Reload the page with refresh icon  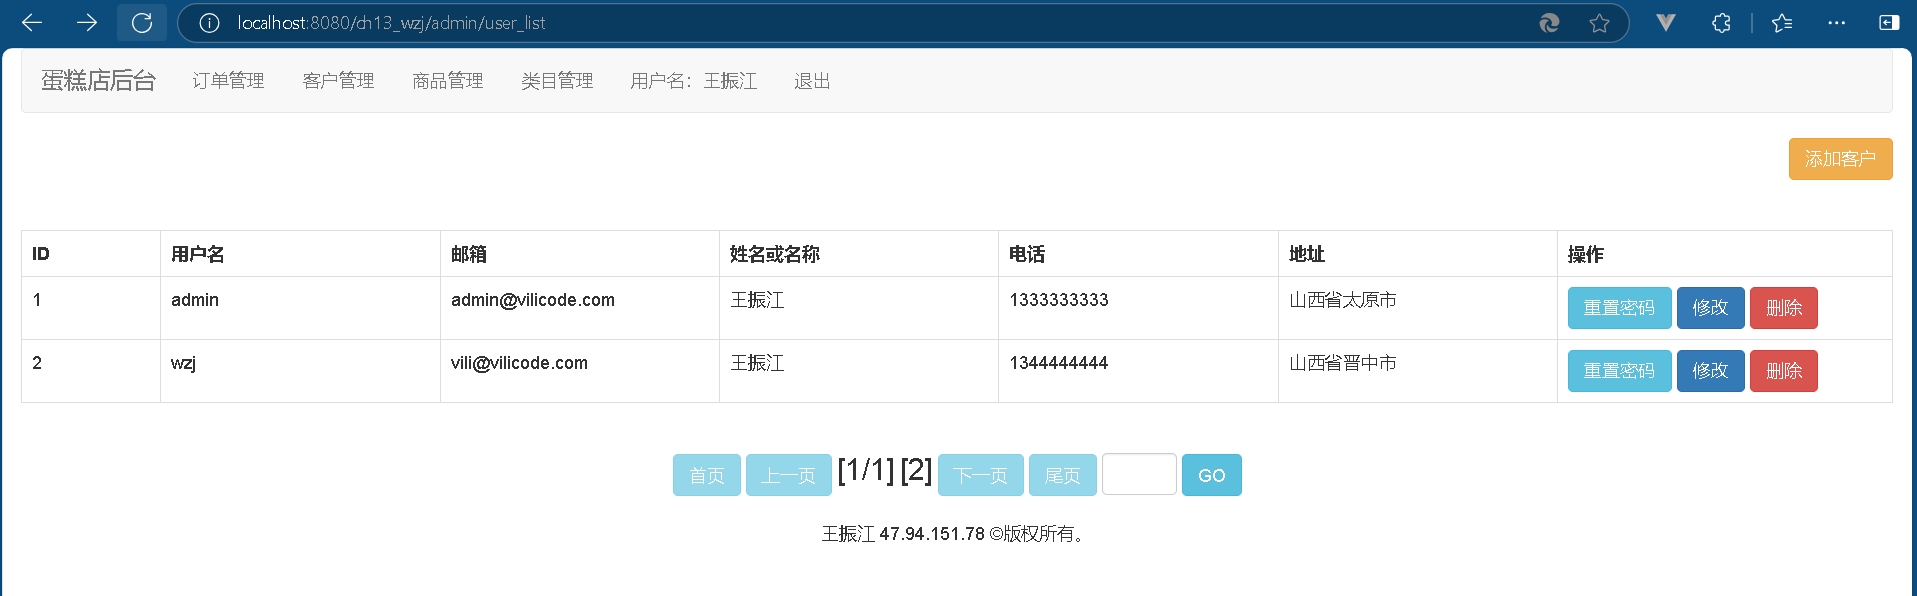pyautogui.click(x=142, y=23)
